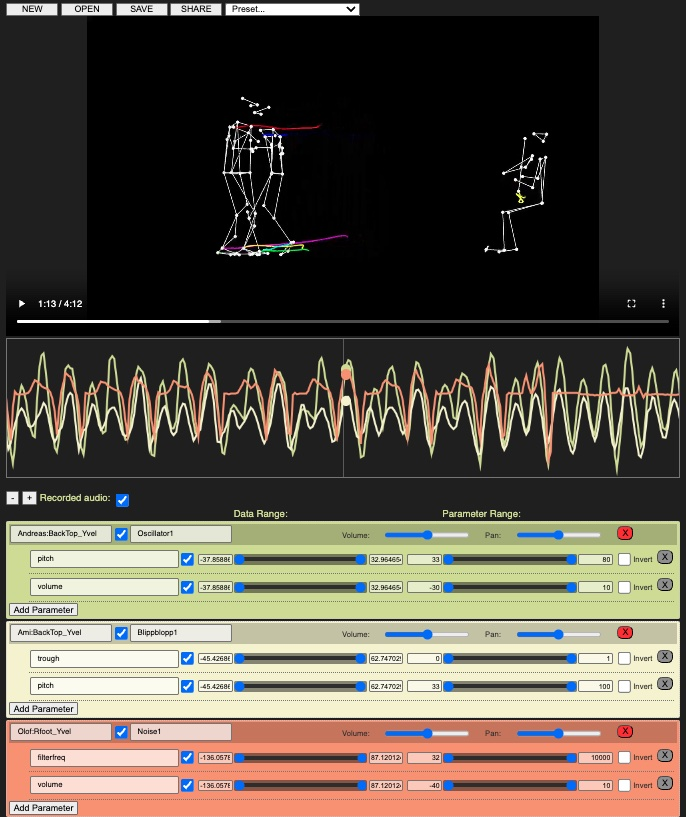Remove the Blippblopp1 sound using red X

[625, 632]
